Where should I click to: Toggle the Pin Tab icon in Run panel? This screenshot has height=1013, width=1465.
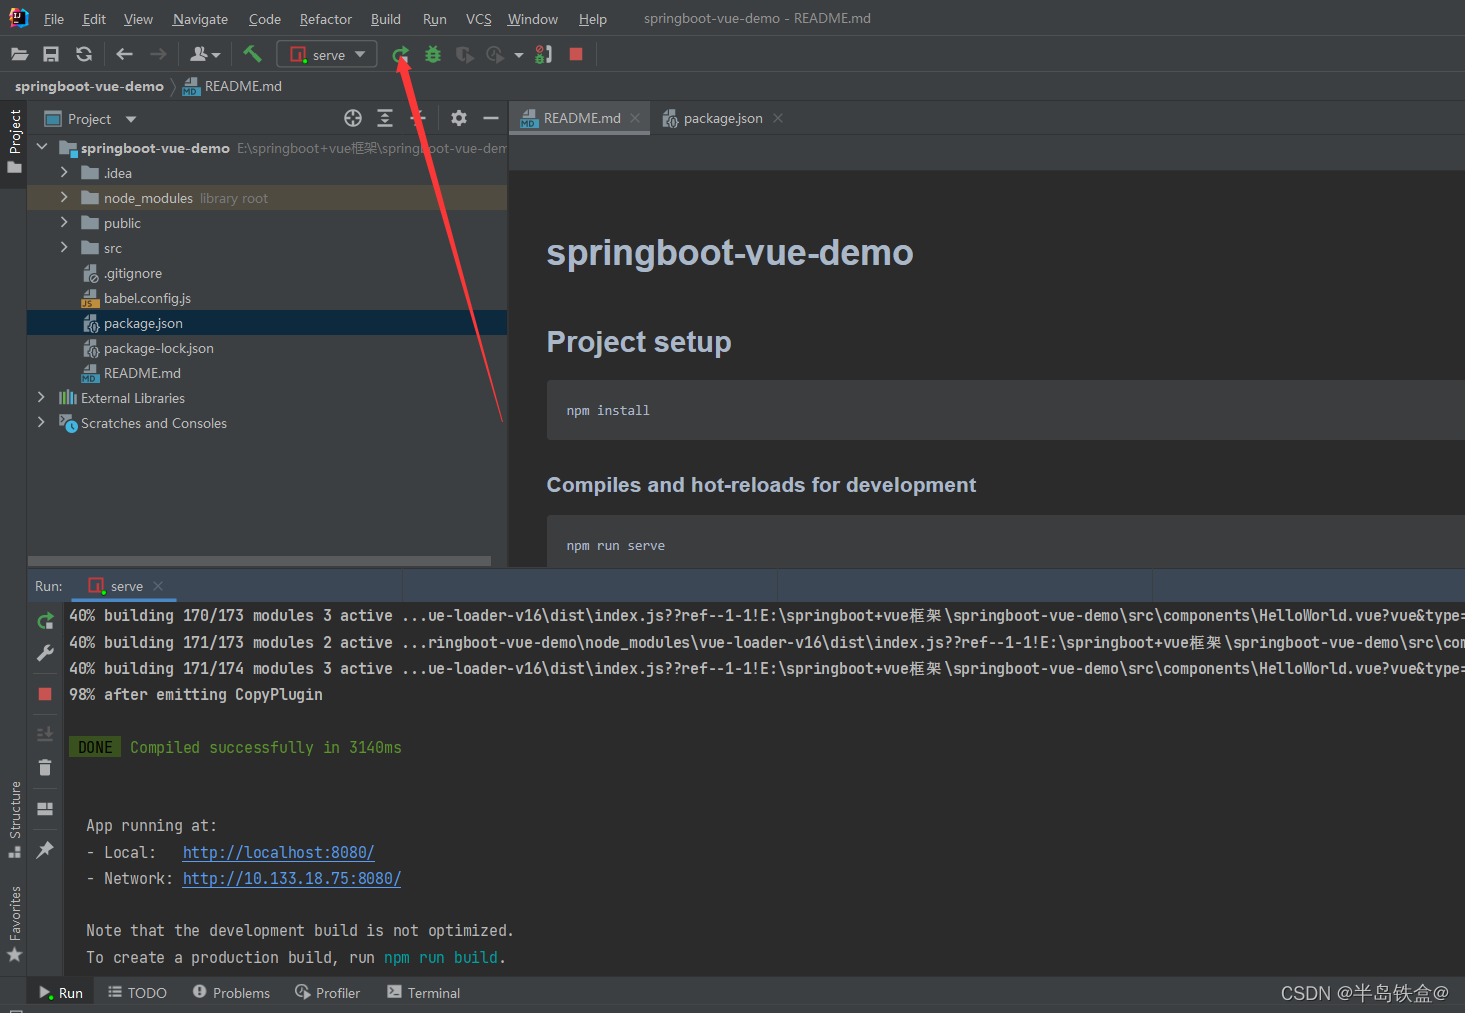click(45, 849)
